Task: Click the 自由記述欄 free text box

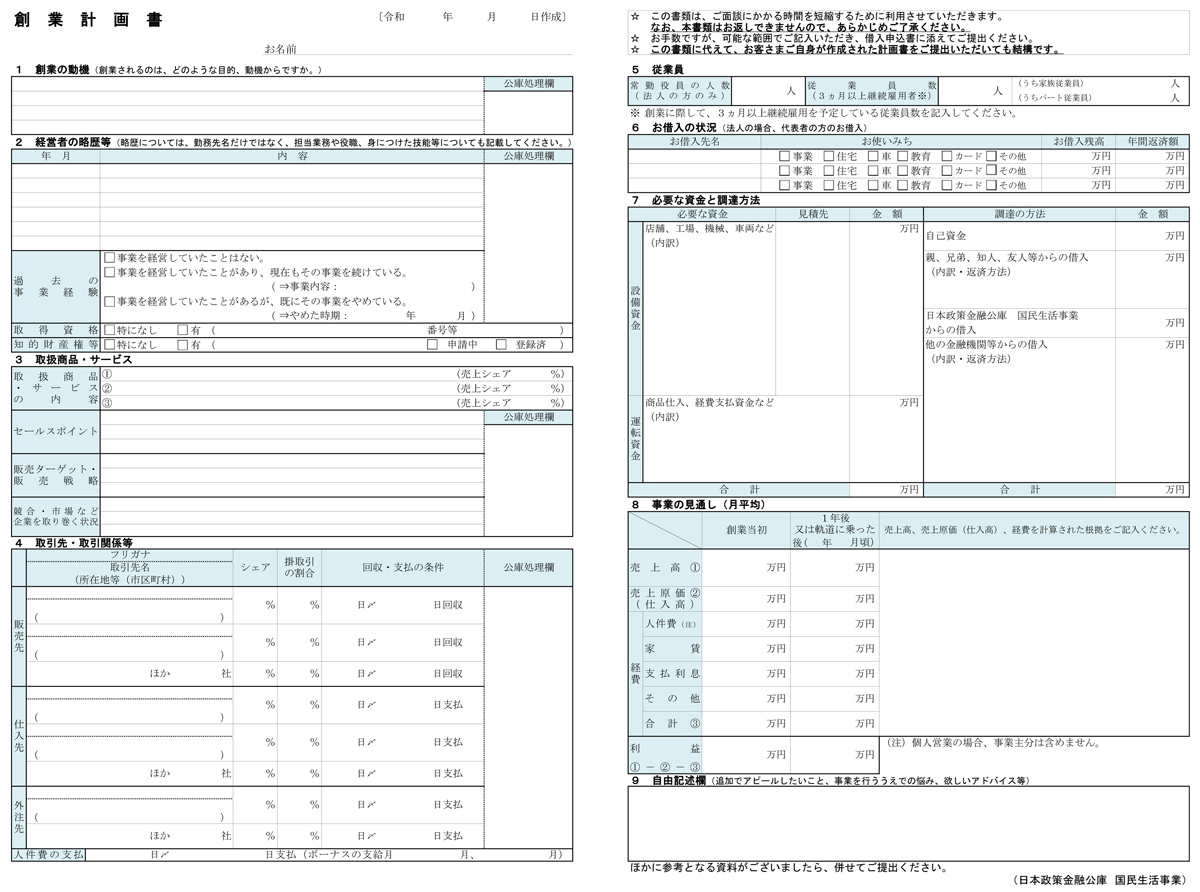Action: tap(908, 823)
